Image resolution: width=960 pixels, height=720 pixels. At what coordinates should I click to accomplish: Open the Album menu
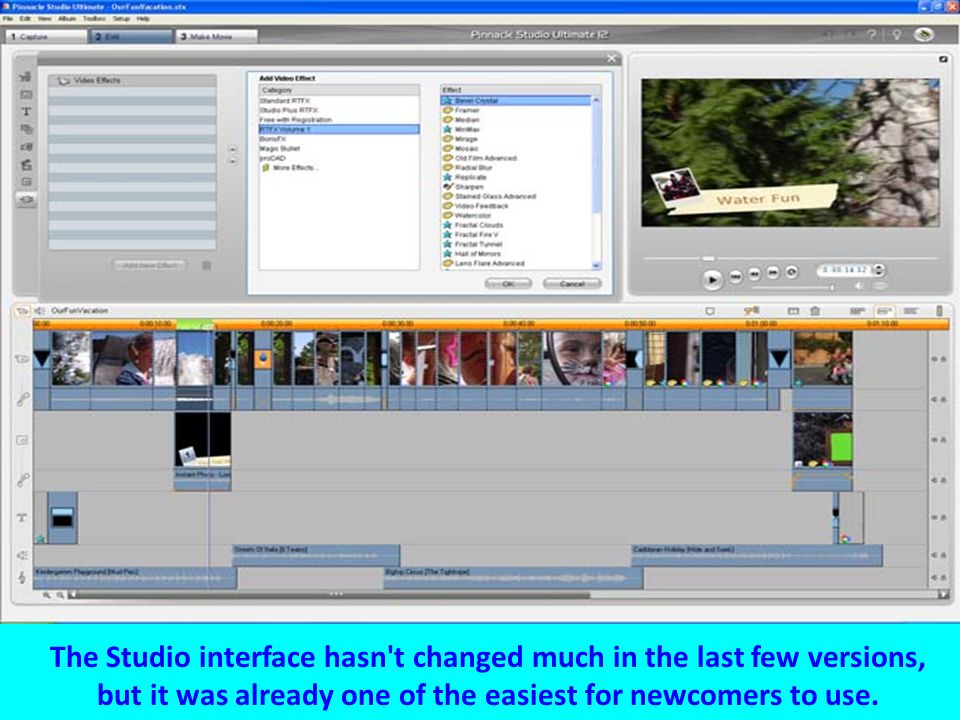(67, 19)
